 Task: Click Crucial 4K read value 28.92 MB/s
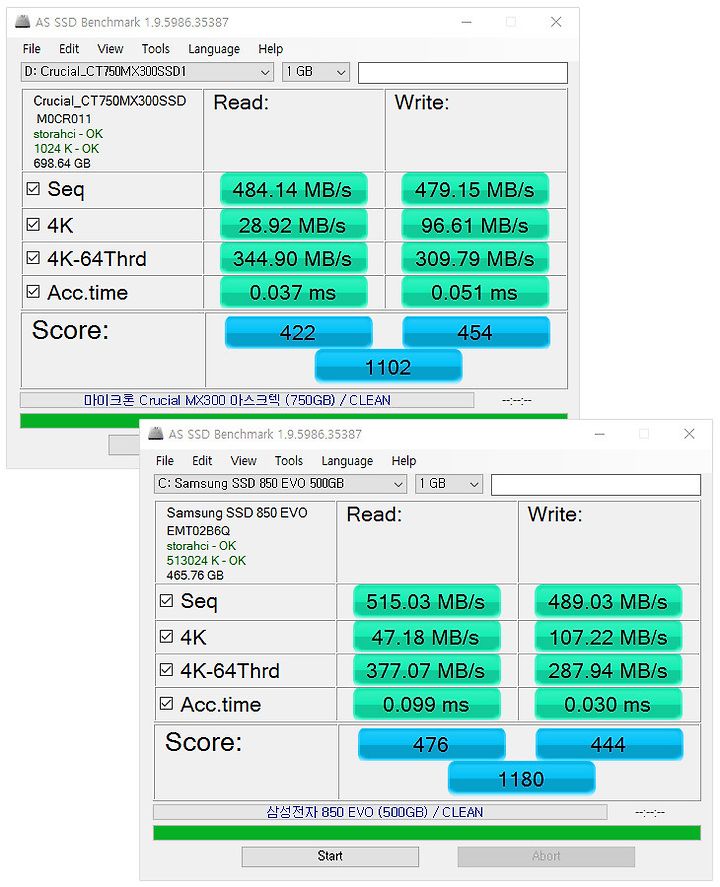click(293, 225)
